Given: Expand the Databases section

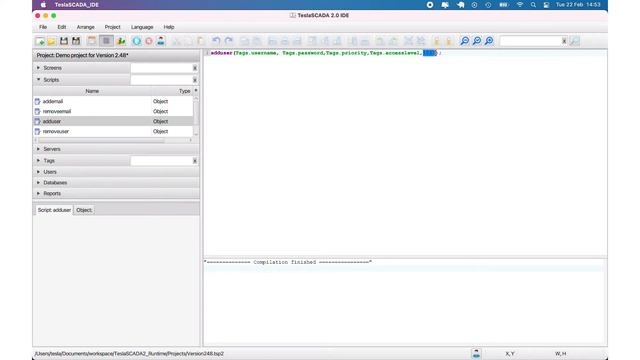Looking at the screenshot, I should 38,182.
